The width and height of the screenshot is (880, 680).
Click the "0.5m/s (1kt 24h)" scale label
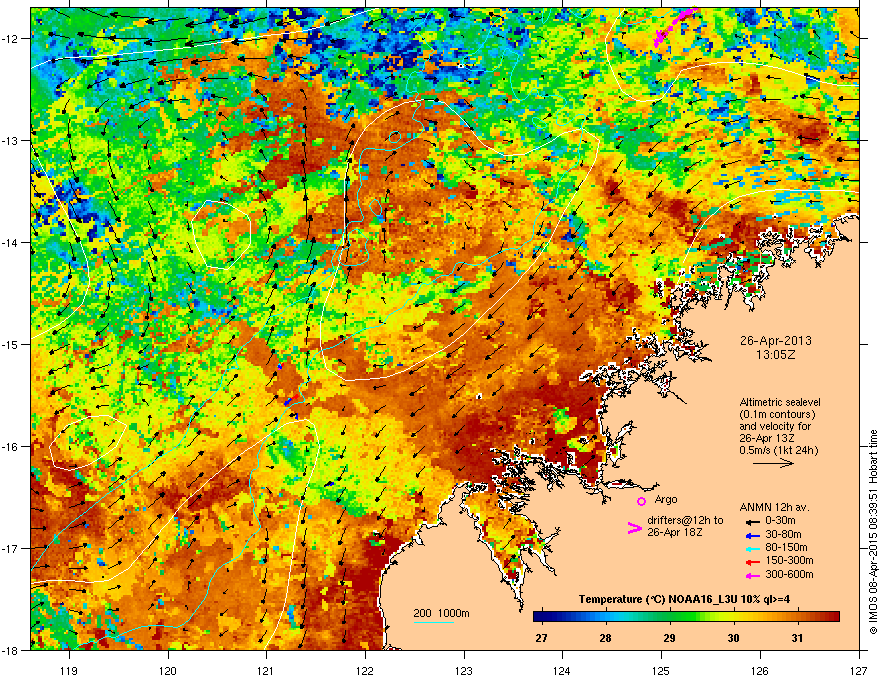[x=778, y=450]
